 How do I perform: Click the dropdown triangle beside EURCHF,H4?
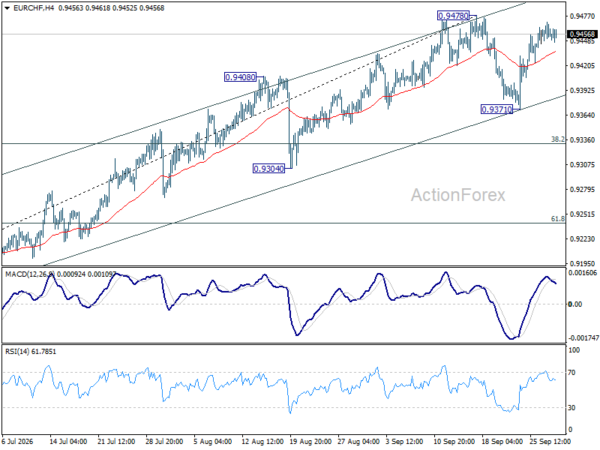point(7,8)
